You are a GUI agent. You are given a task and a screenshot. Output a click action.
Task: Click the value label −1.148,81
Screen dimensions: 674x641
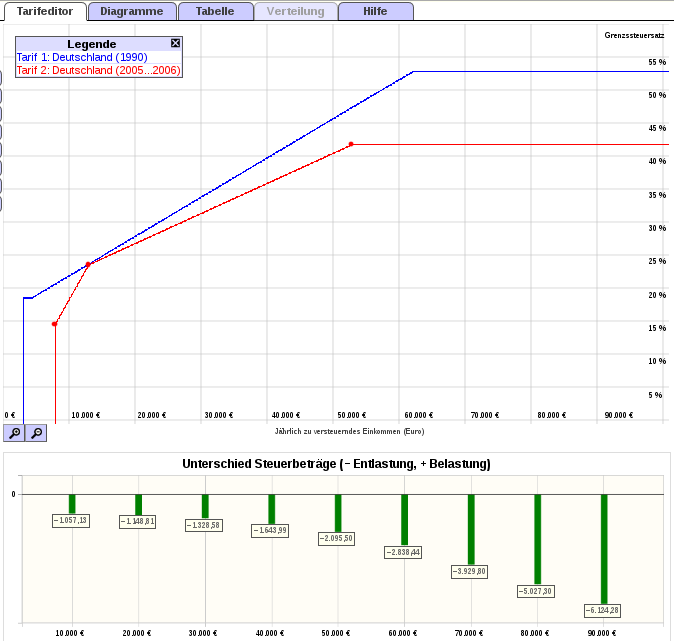click(x=138, y=521)
